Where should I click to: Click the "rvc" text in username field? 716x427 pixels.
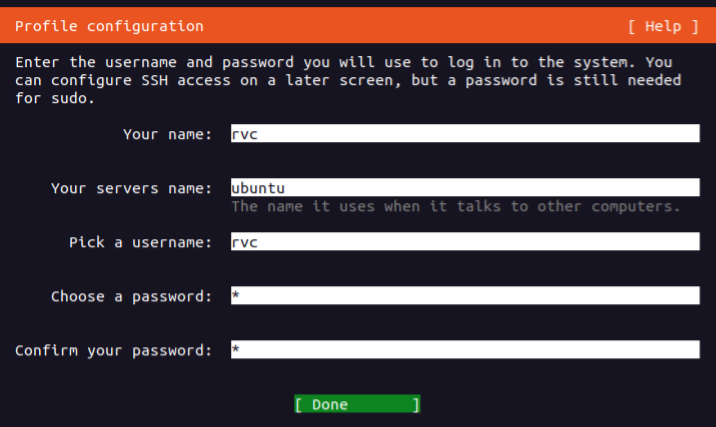click(x=245, y=242)
